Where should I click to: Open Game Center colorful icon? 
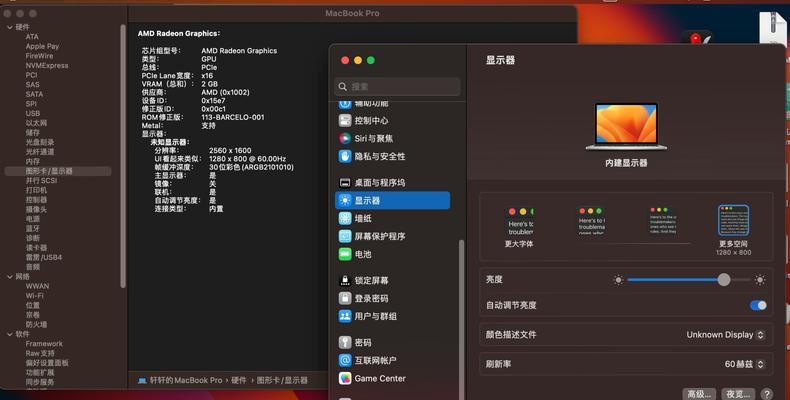pos(345,378)
